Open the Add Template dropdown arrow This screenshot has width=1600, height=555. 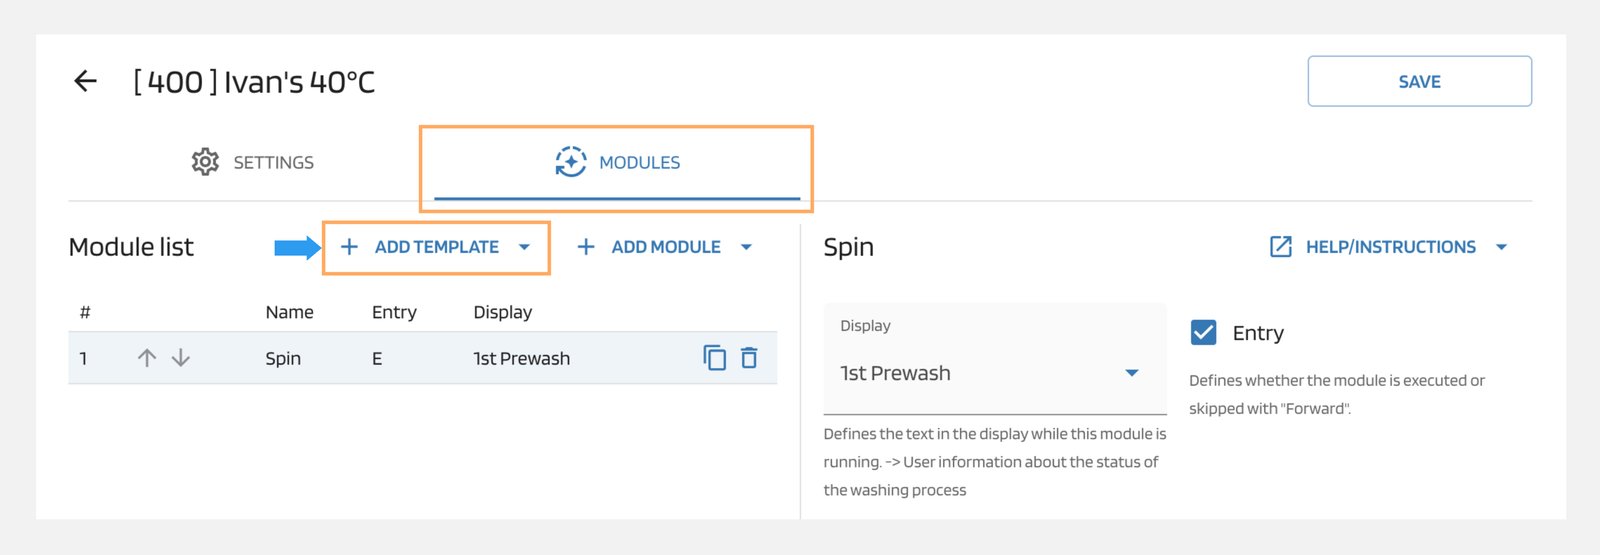pos(524,247)
